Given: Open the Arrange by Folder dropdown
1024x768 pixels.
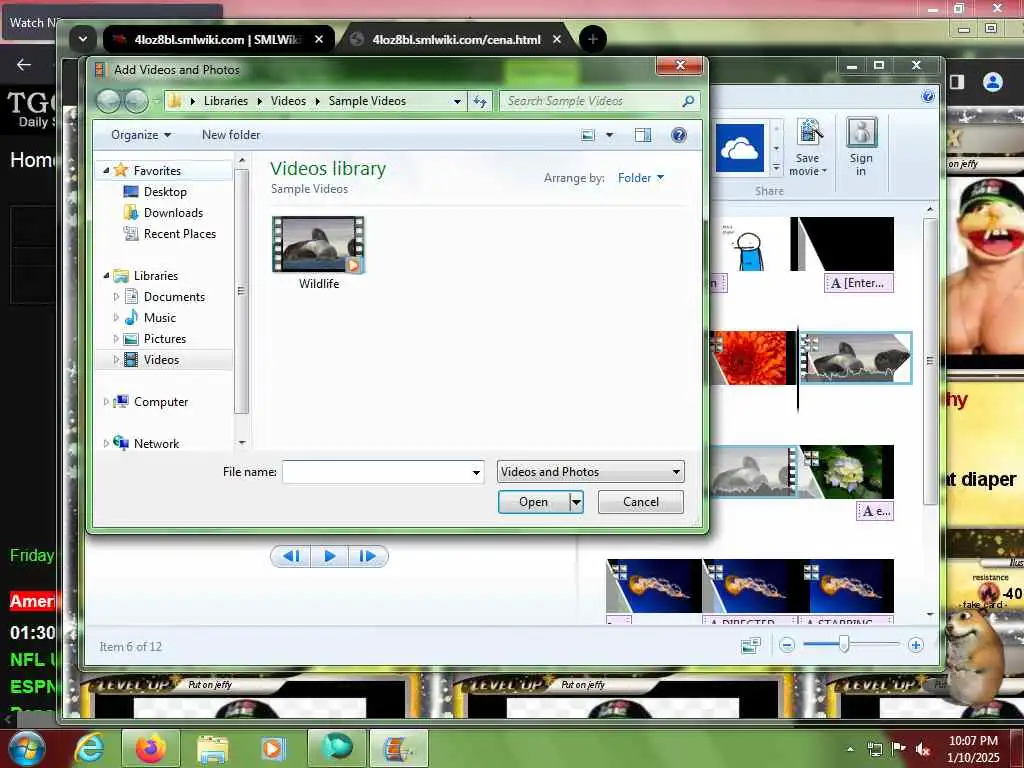Looking at the screenshot, I should click(x=641, y=178).
